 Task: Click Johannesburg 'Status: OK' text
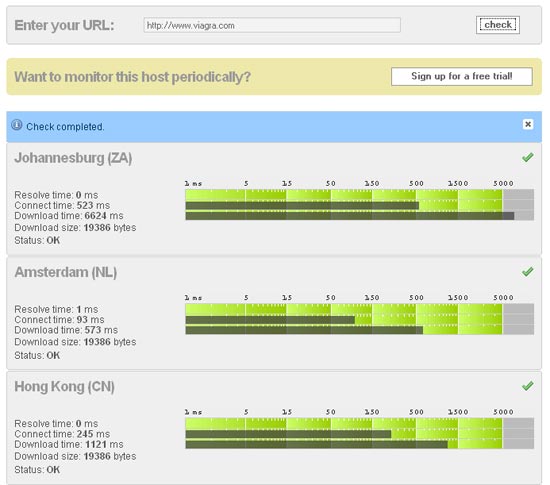click(37, 241)
